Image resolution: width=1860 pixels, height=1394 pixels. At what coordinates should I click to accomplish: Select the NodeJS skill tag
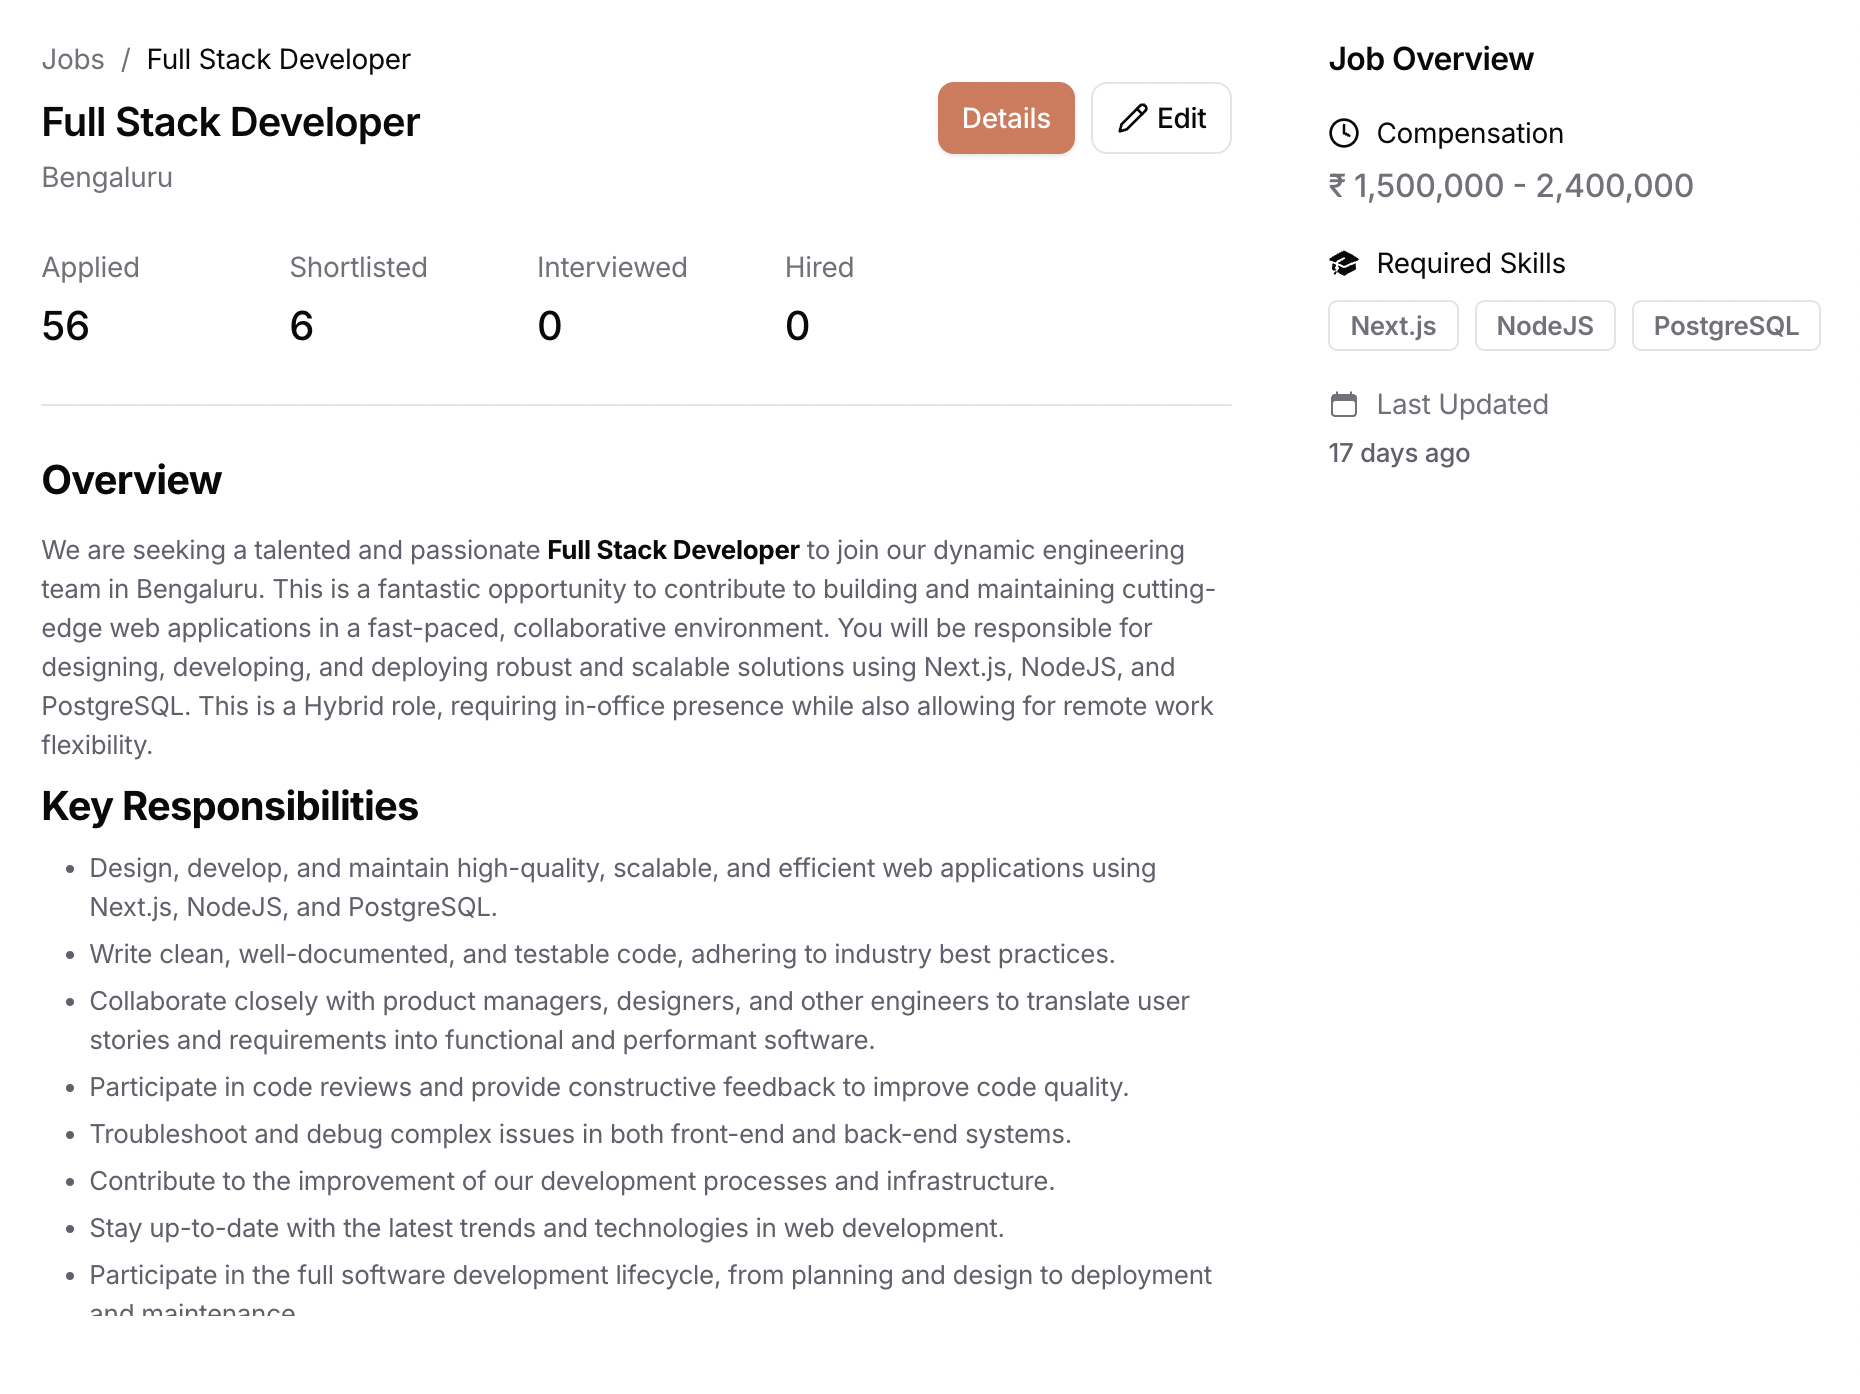(1544, 326)
